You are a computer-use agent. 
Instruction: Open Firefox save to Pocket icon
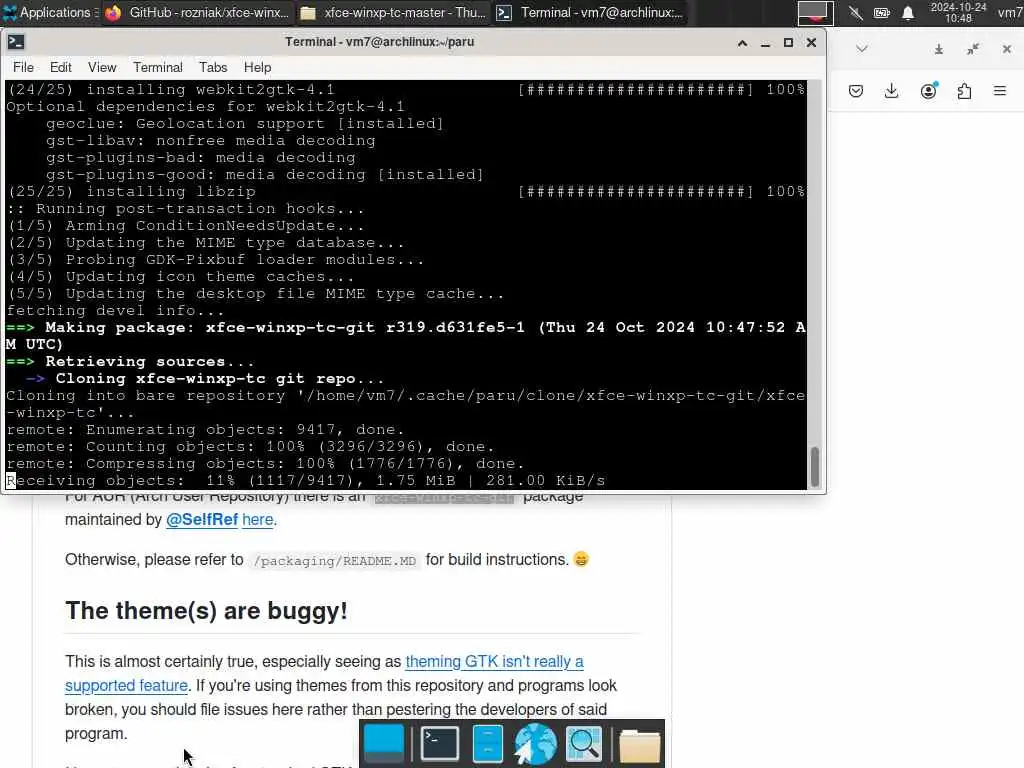[x=856, y=91]
